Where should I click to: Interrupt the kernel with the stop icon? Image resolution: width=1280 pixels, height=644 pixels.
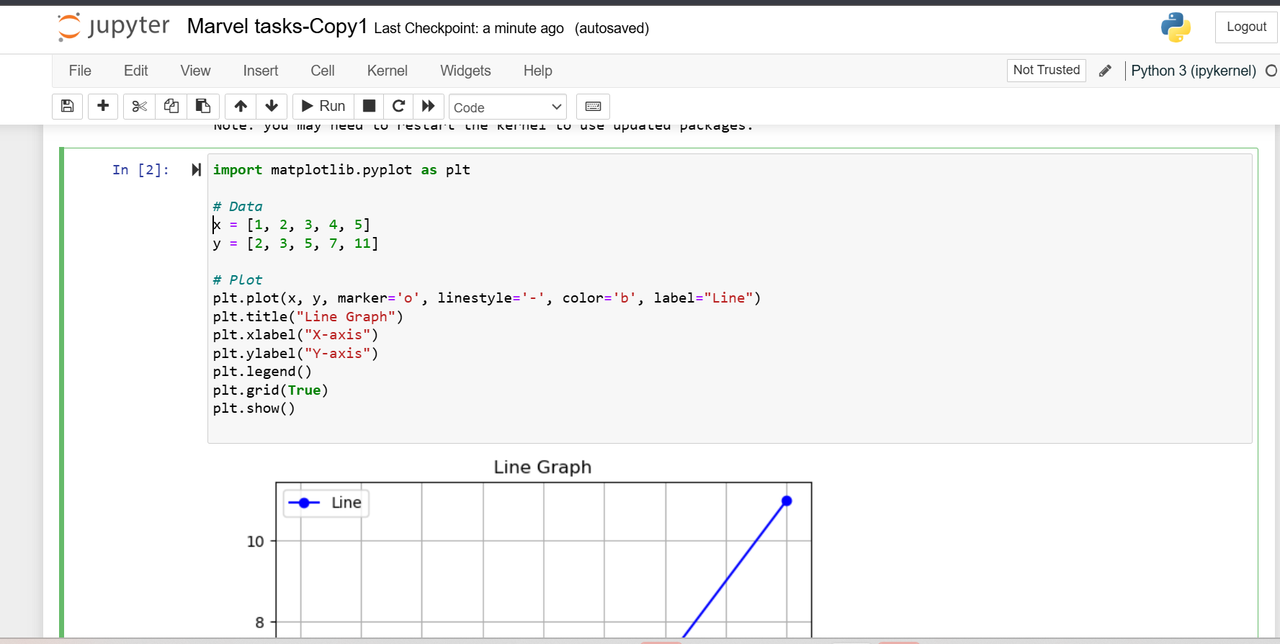click(369, 106)
